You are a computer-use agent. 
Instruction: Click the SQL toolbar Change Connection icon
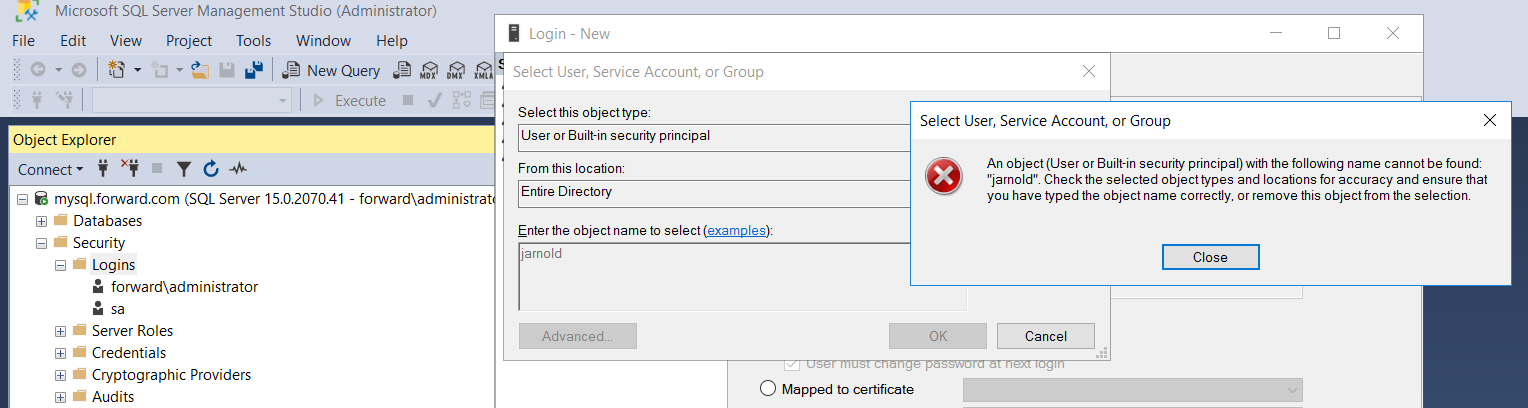[x=65, y=100]
